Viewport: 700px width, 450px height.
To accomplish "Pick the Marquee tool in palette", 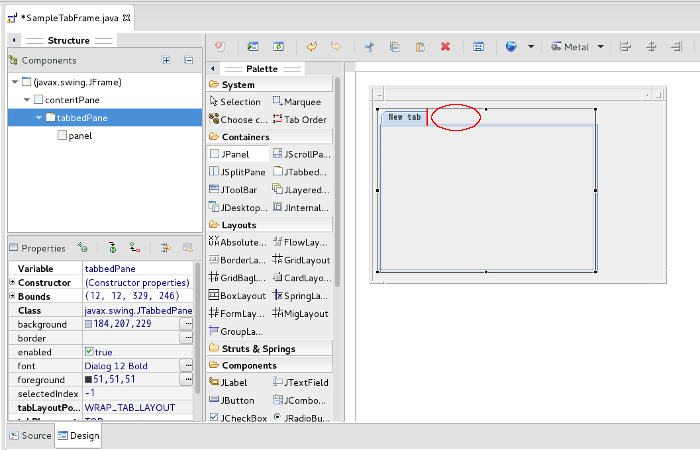I will pos(297,102).
